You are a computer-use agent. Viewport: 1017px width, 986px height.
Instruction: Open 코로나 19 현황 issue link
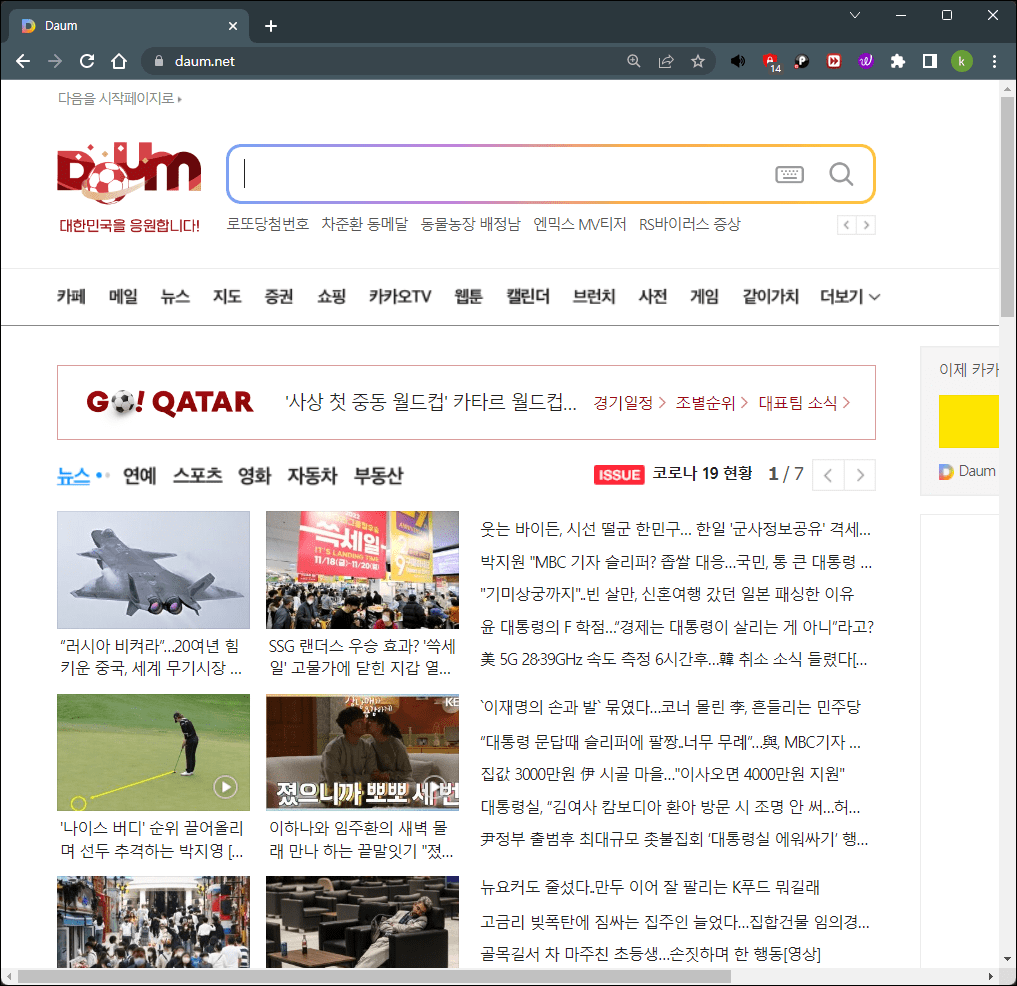702,474
